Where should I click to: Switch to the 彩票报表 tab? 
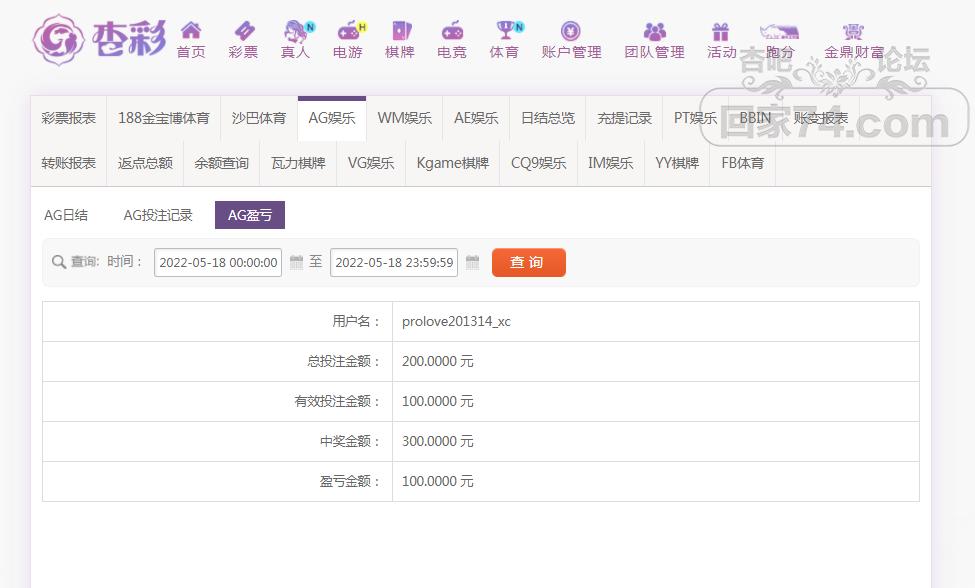[69, 118]
